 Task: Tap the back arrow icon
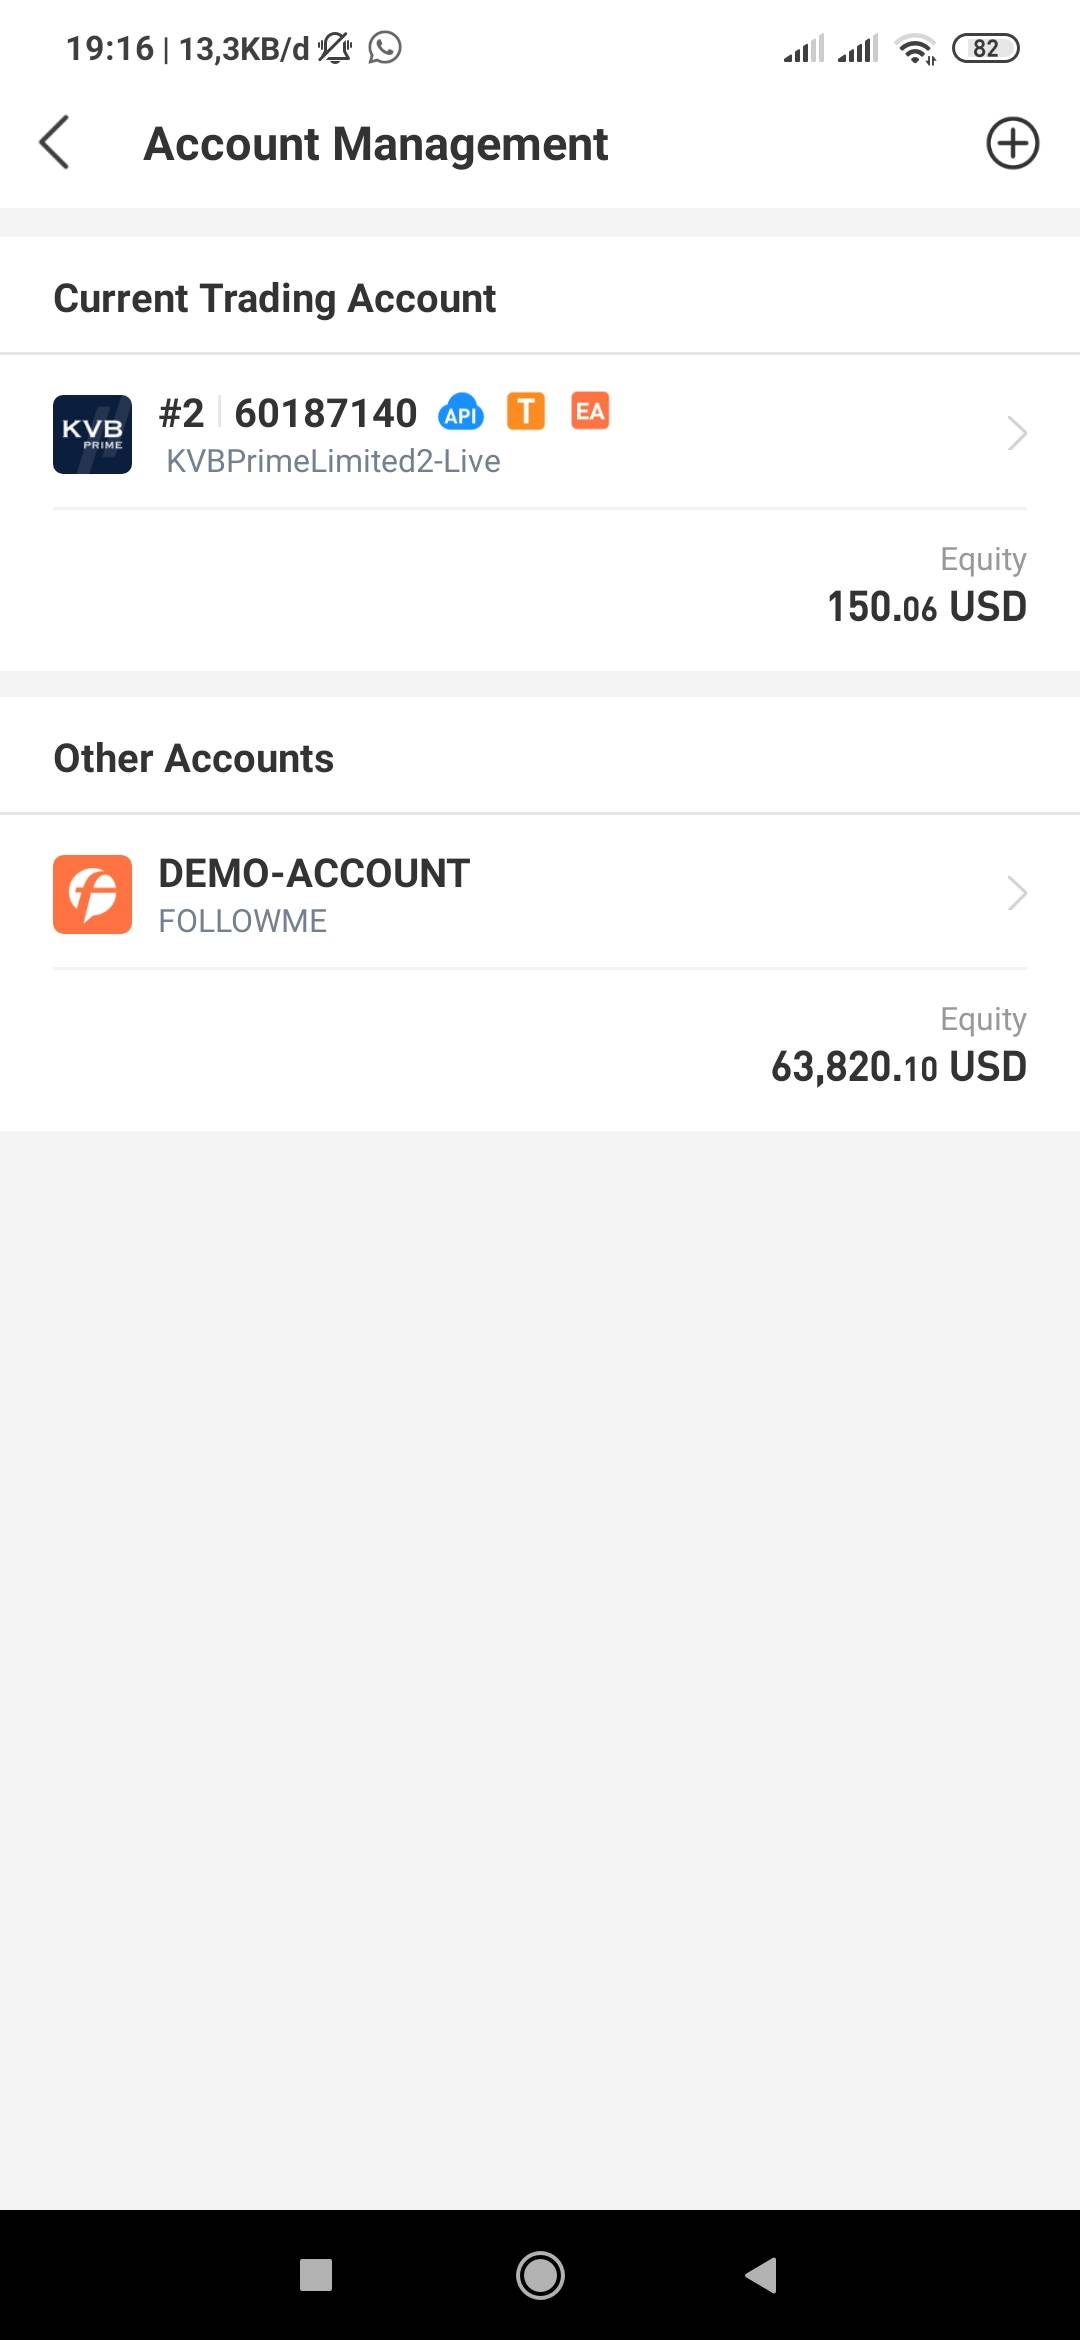pyautogui.click(x=55, y=143)
